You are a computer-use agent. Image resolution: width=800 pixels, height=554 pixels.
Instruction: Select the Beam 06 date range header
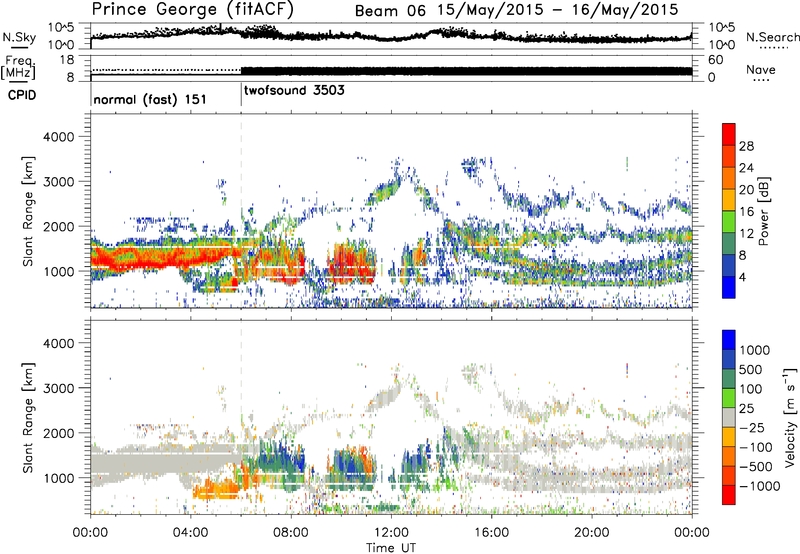[x=516, y=10]
